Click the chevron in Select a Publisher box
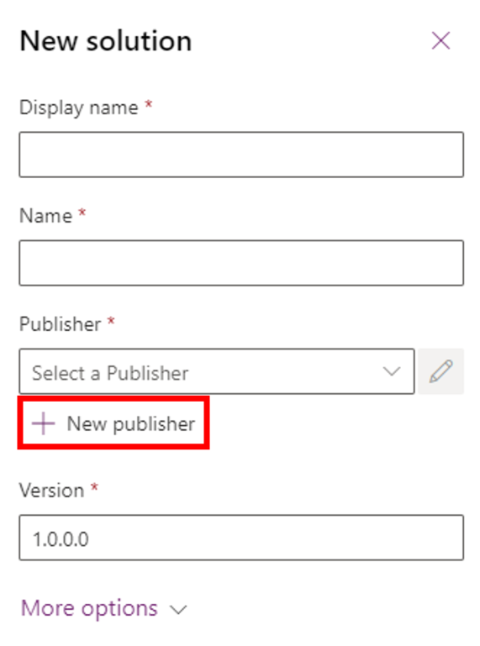 click(x=391, y=371)
